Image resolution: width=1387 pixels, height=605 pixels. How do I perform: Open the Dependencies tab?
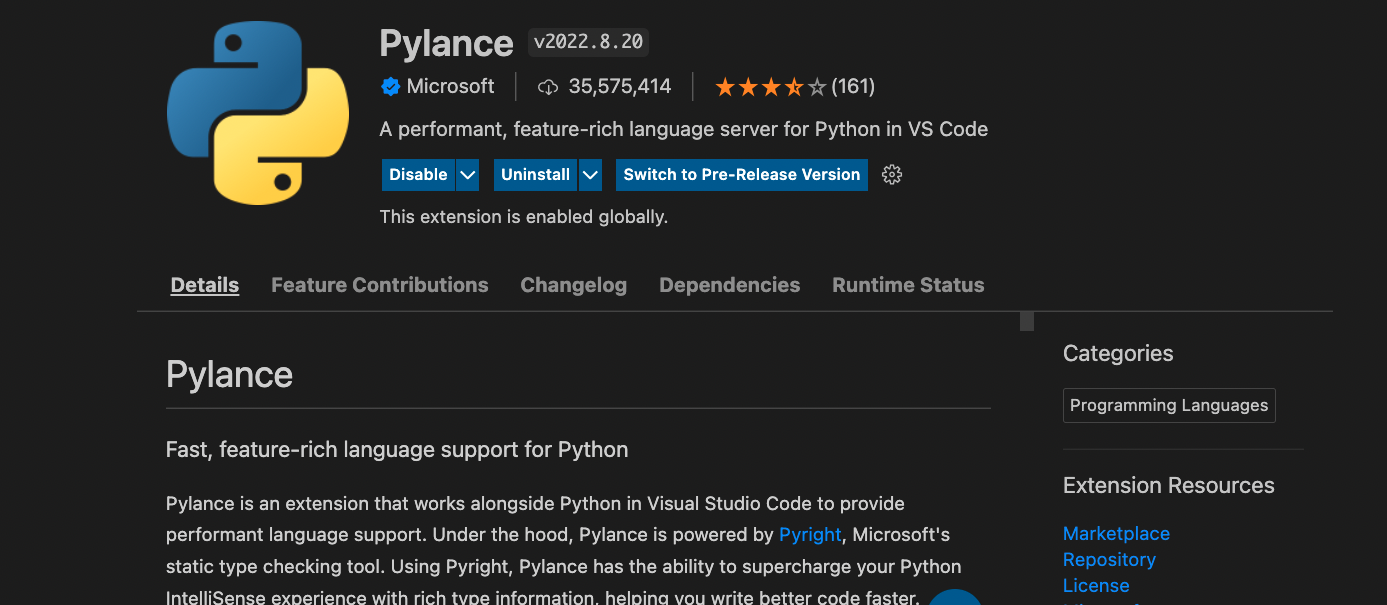tap(730, 285)
